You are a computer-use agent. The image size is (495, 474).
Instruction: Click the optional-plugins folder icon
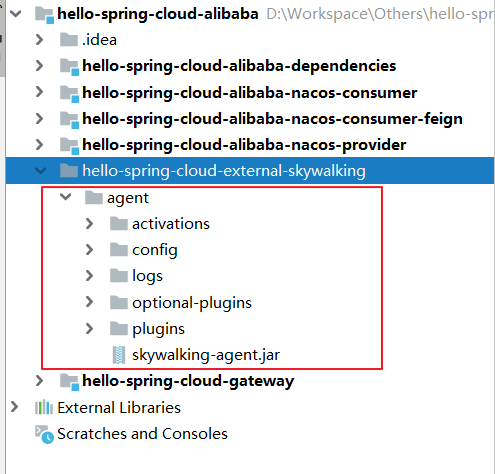[x=119, y=302]
